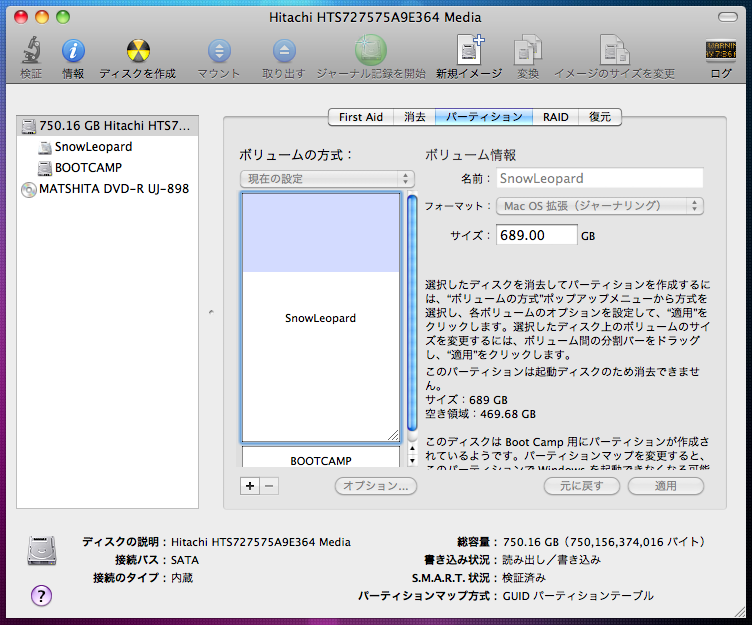This screenshot has width=752, height=625.
Task: Click the scroll down arrow of partition map
Action: coord(412,460)
